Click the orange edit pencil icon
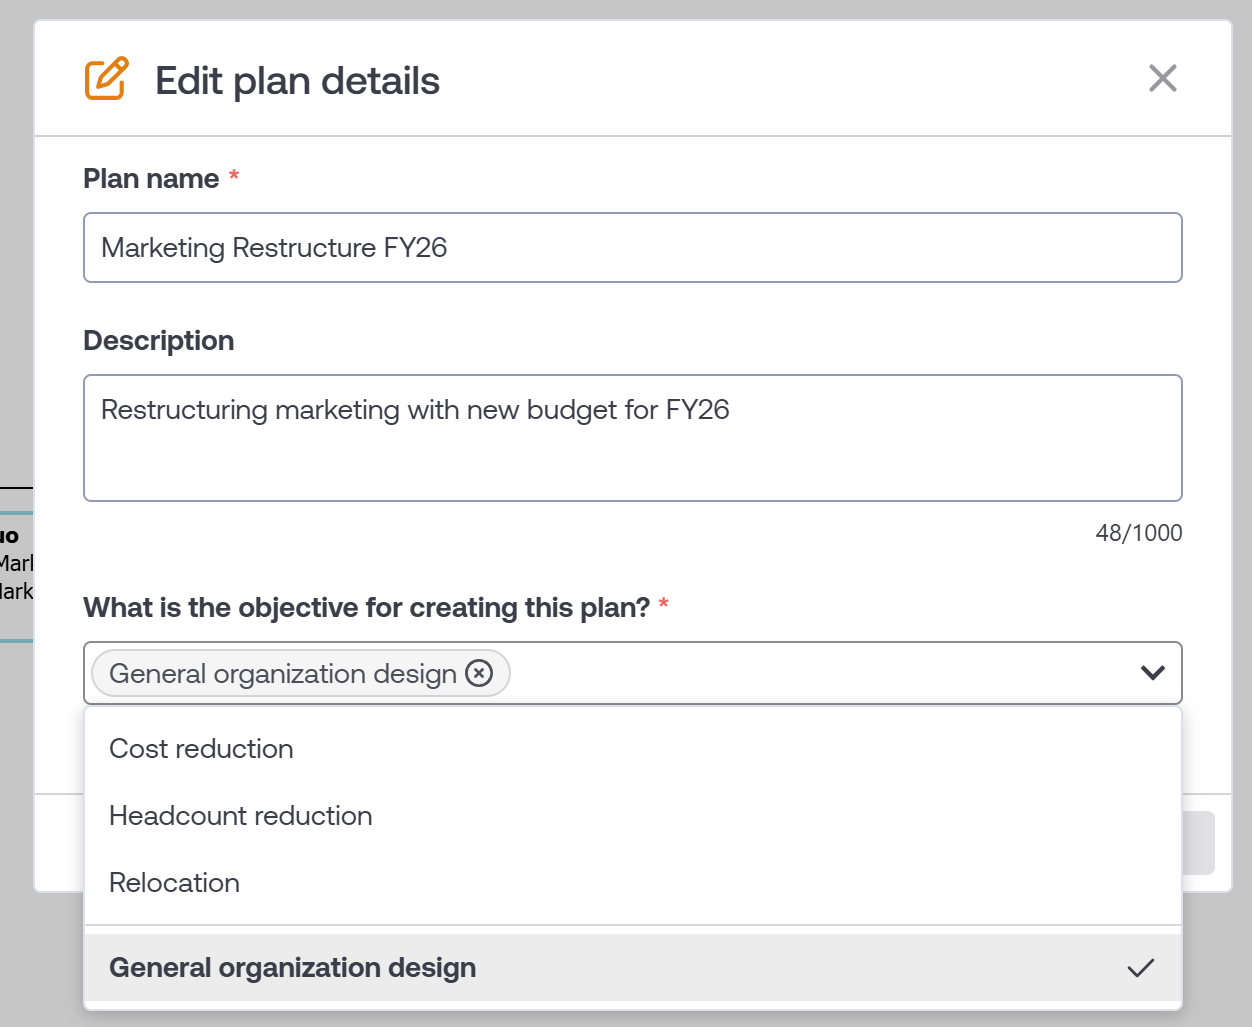This screenshot has height=1027, width=1252. pyautogui.click(x=106, y=79)
